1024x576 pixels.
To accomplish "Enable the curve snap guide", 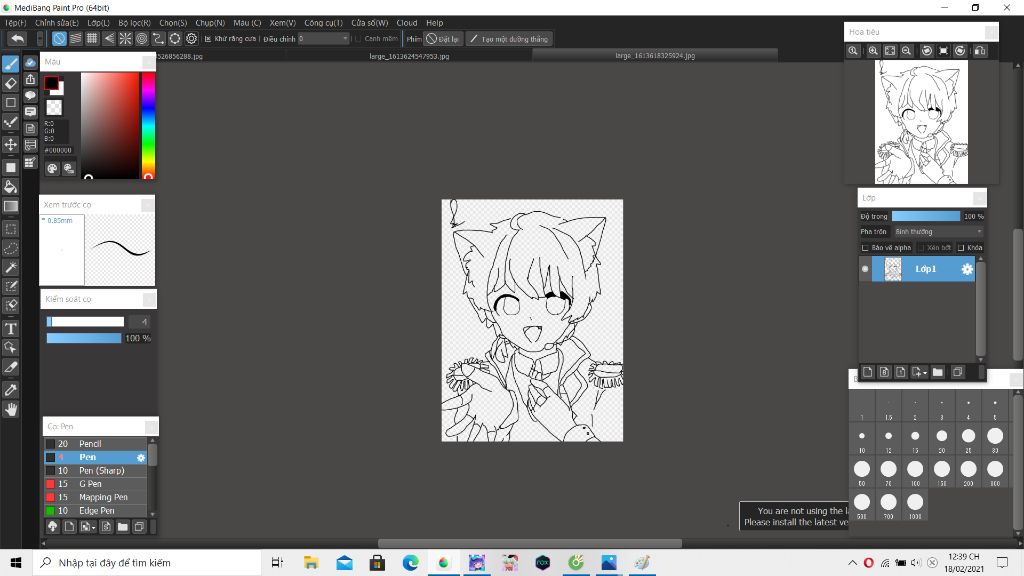I will click(x=158, y=39).
